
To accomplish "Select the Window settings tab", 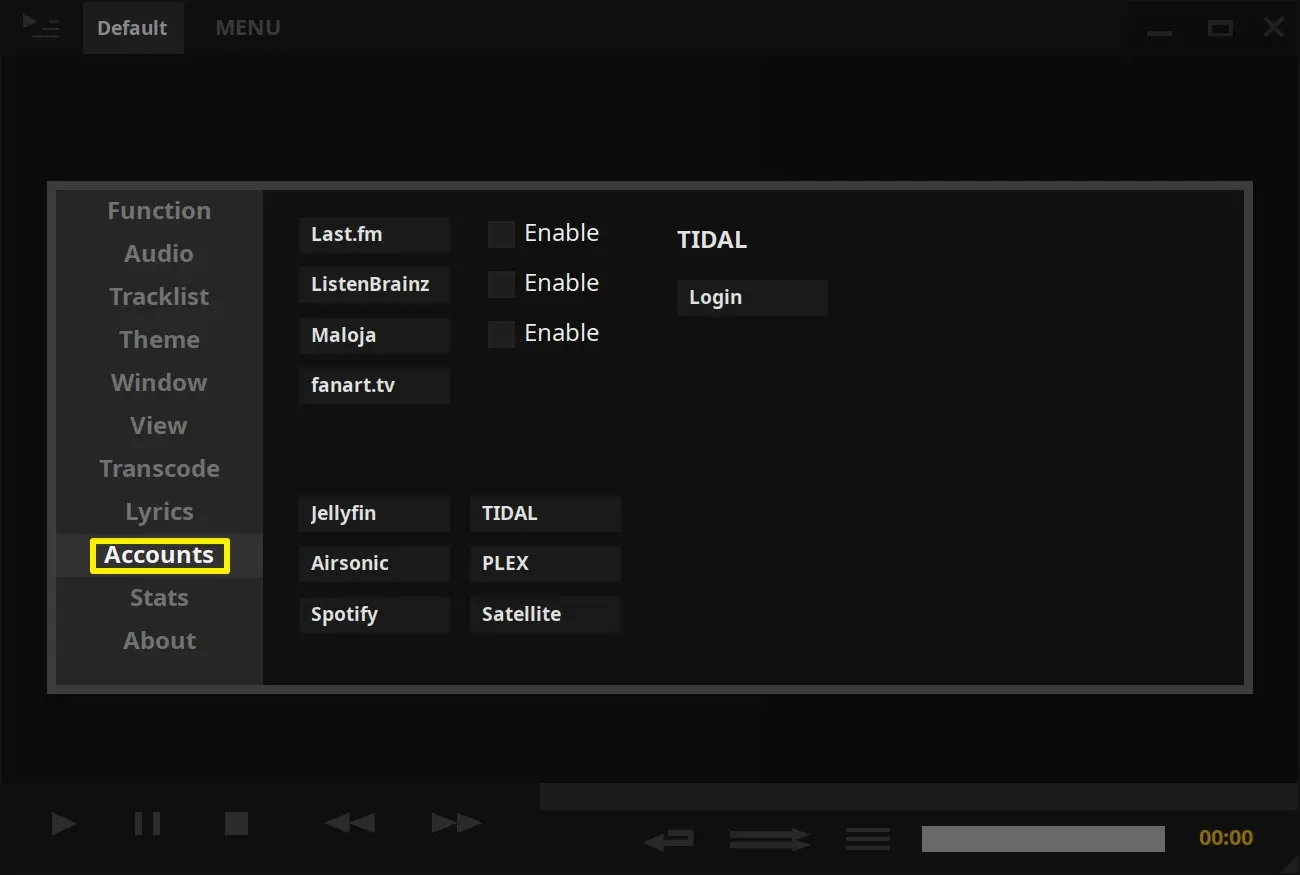I will pos(159,383).
